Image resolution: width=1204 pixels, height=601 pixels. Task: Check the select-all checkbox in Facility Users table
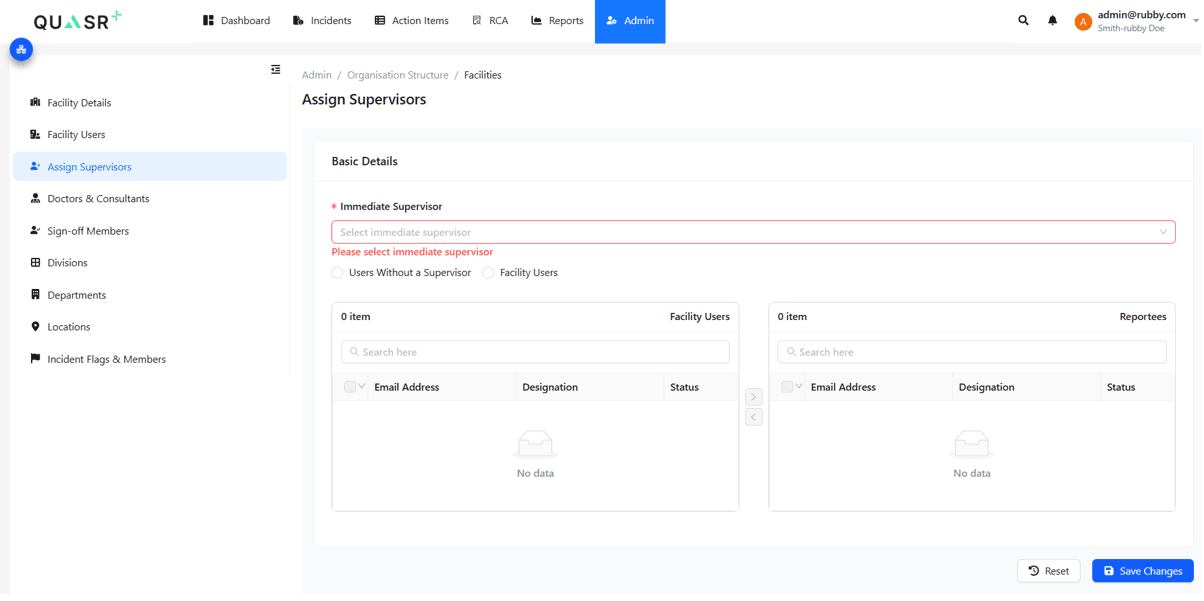(348, 387)
